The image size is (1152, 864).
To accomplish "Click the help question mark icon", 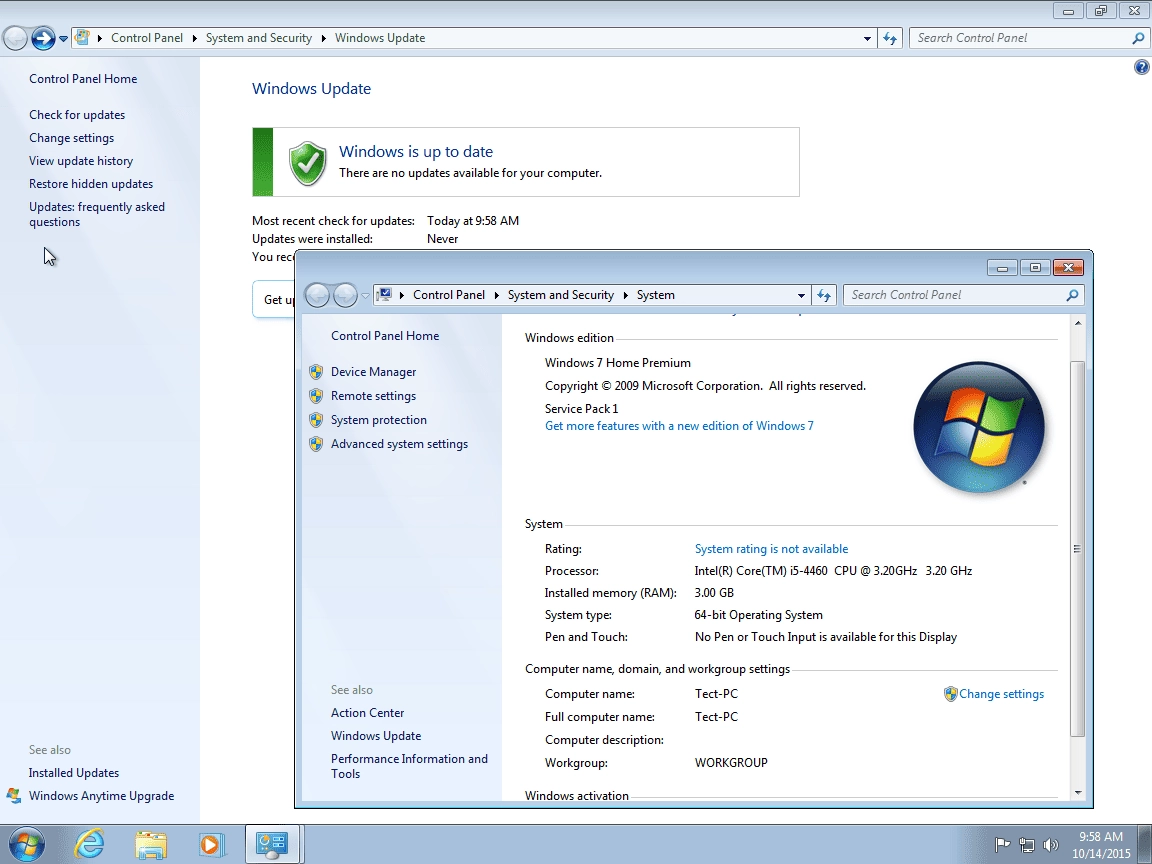I will click(x=1141, y=68).
